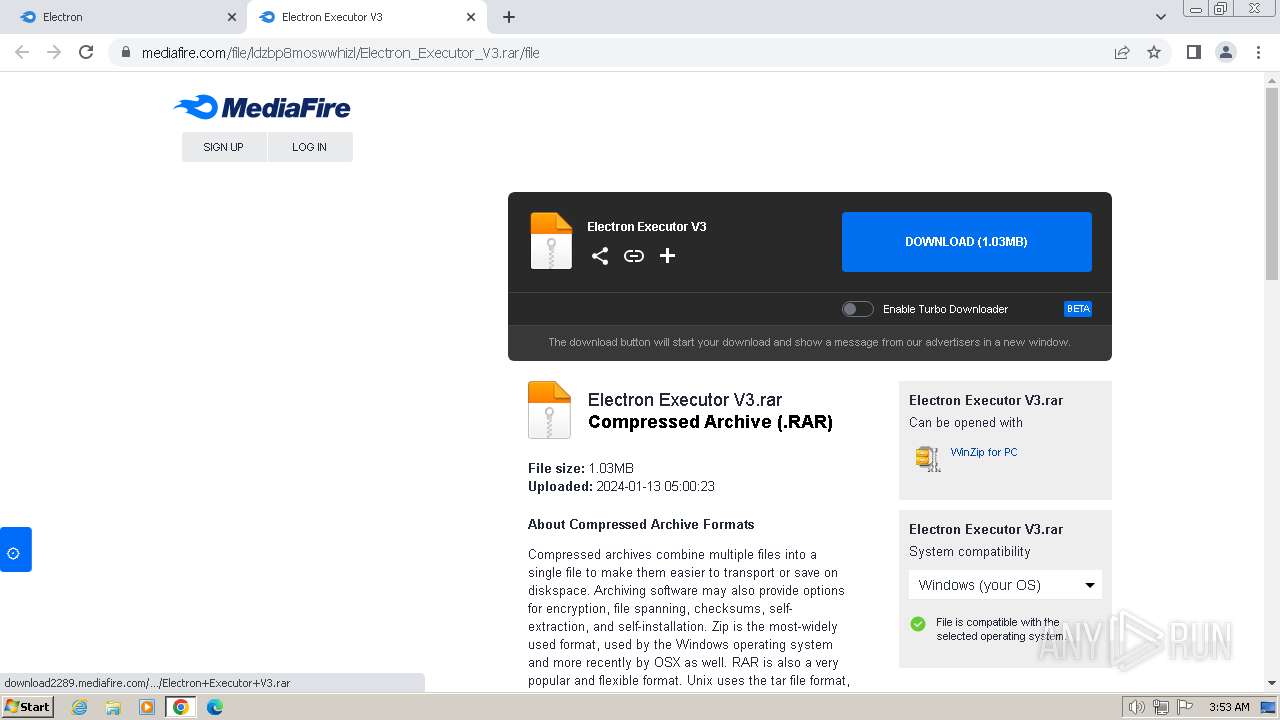
Task: Open Microsoft Edge from the taskbar
Action: 215,707
